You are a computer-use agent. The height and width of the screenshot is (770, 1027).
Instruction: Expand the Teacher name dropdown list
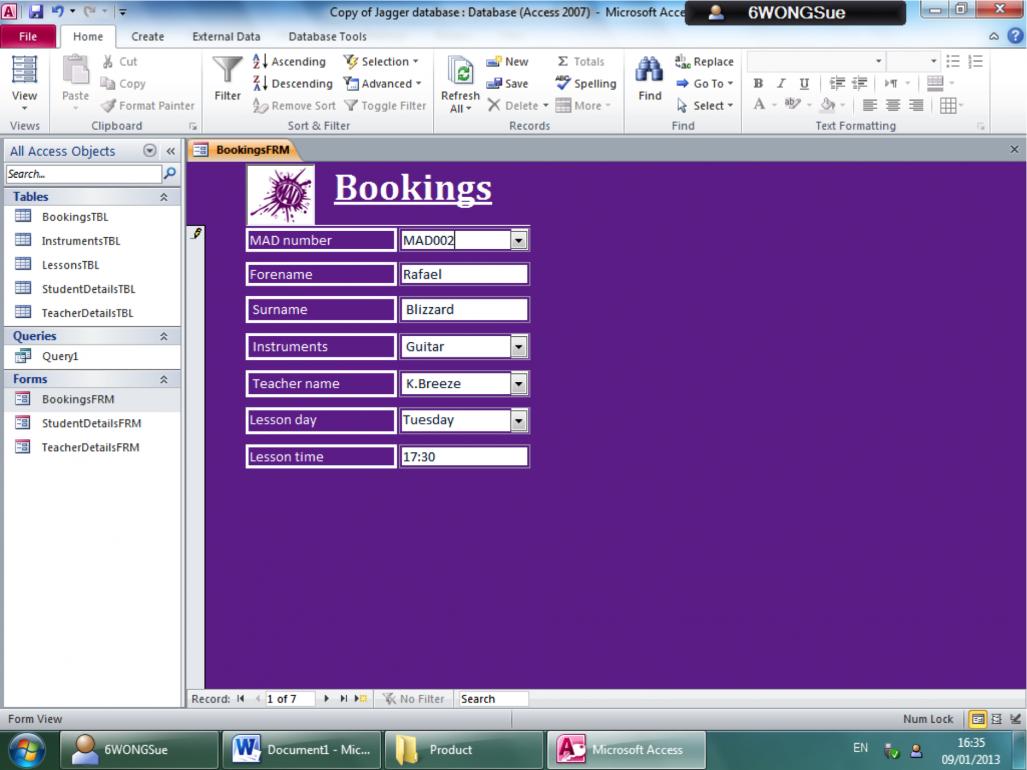tap(518, 384)
